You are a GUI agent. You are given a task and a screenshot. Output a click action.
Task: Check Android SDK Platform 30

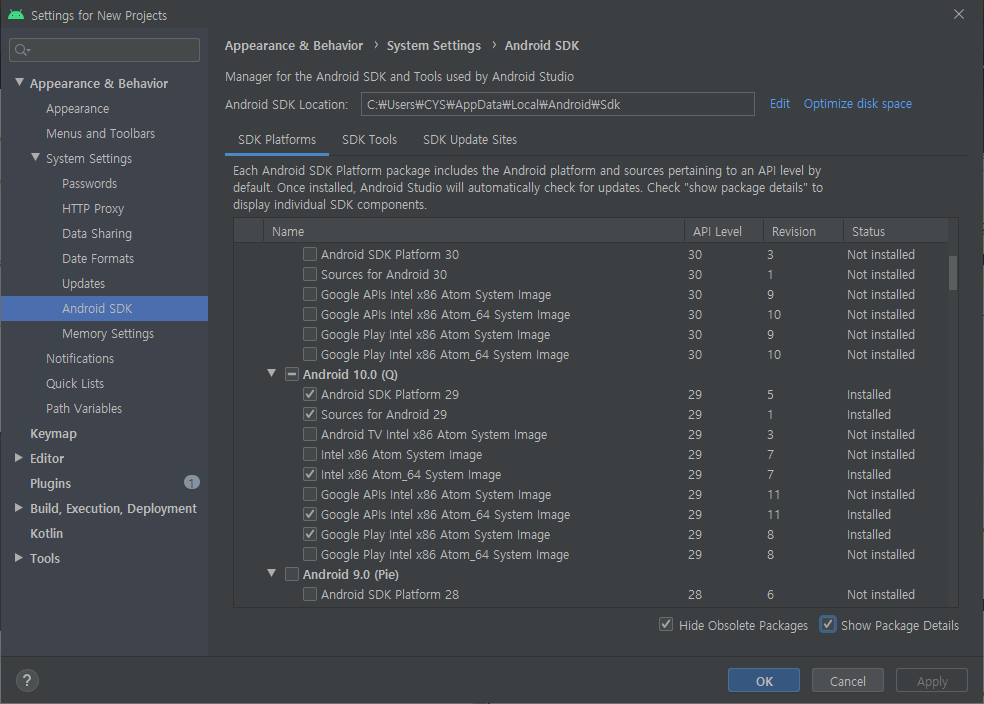coord(309,254)
